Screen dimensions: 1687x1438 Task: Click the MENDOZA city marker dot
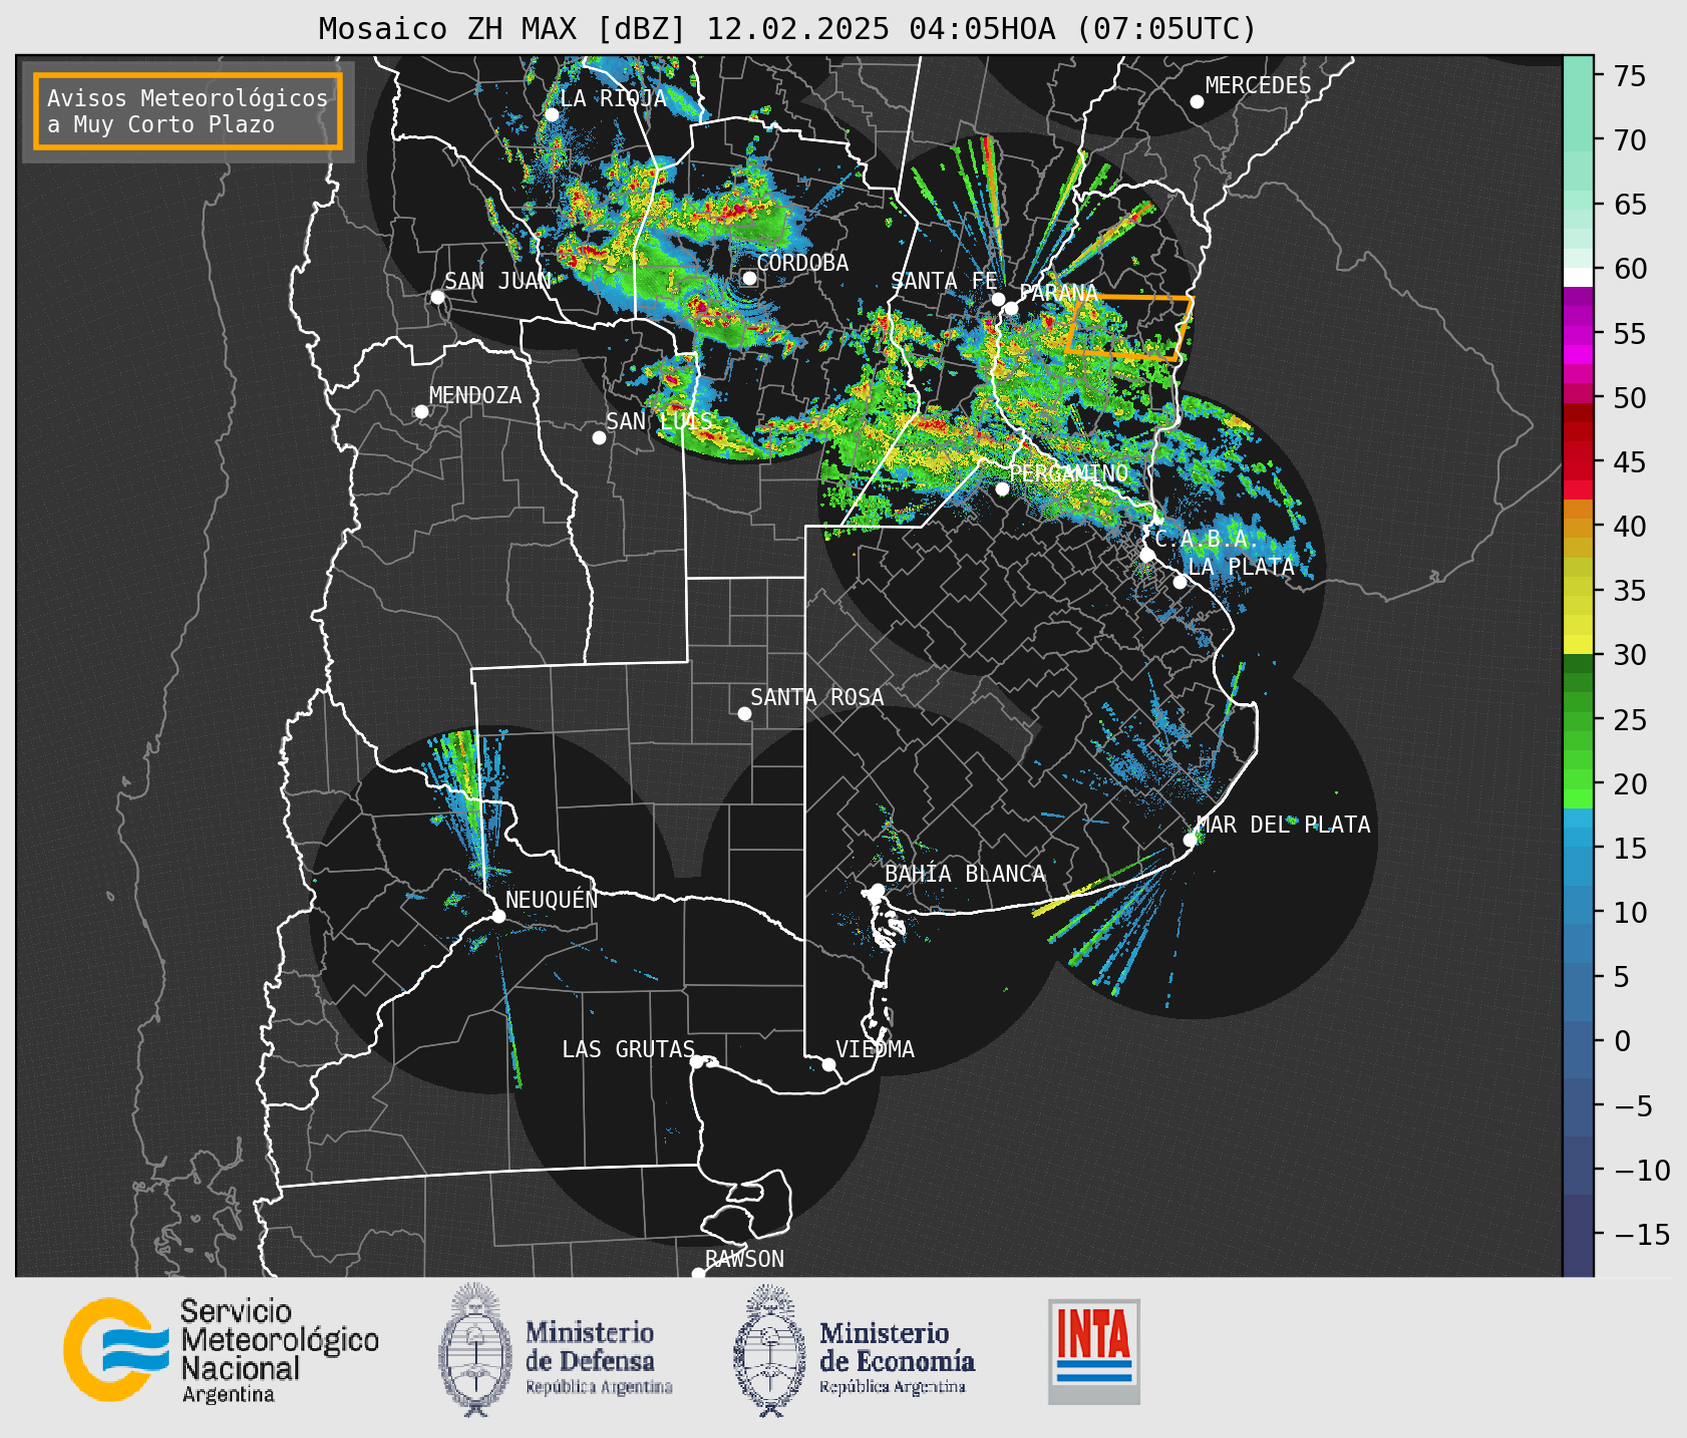pyautogui.click(x=422, y=412)
